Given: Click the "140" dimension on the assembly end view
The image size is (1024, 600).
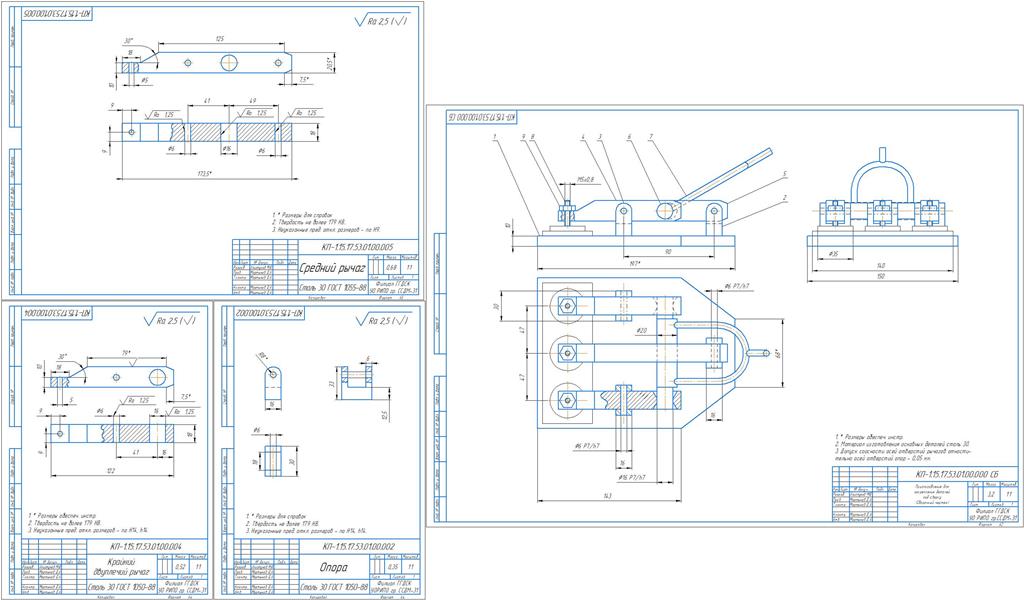Looking at the screenshot, I should [x=882, y=265].
